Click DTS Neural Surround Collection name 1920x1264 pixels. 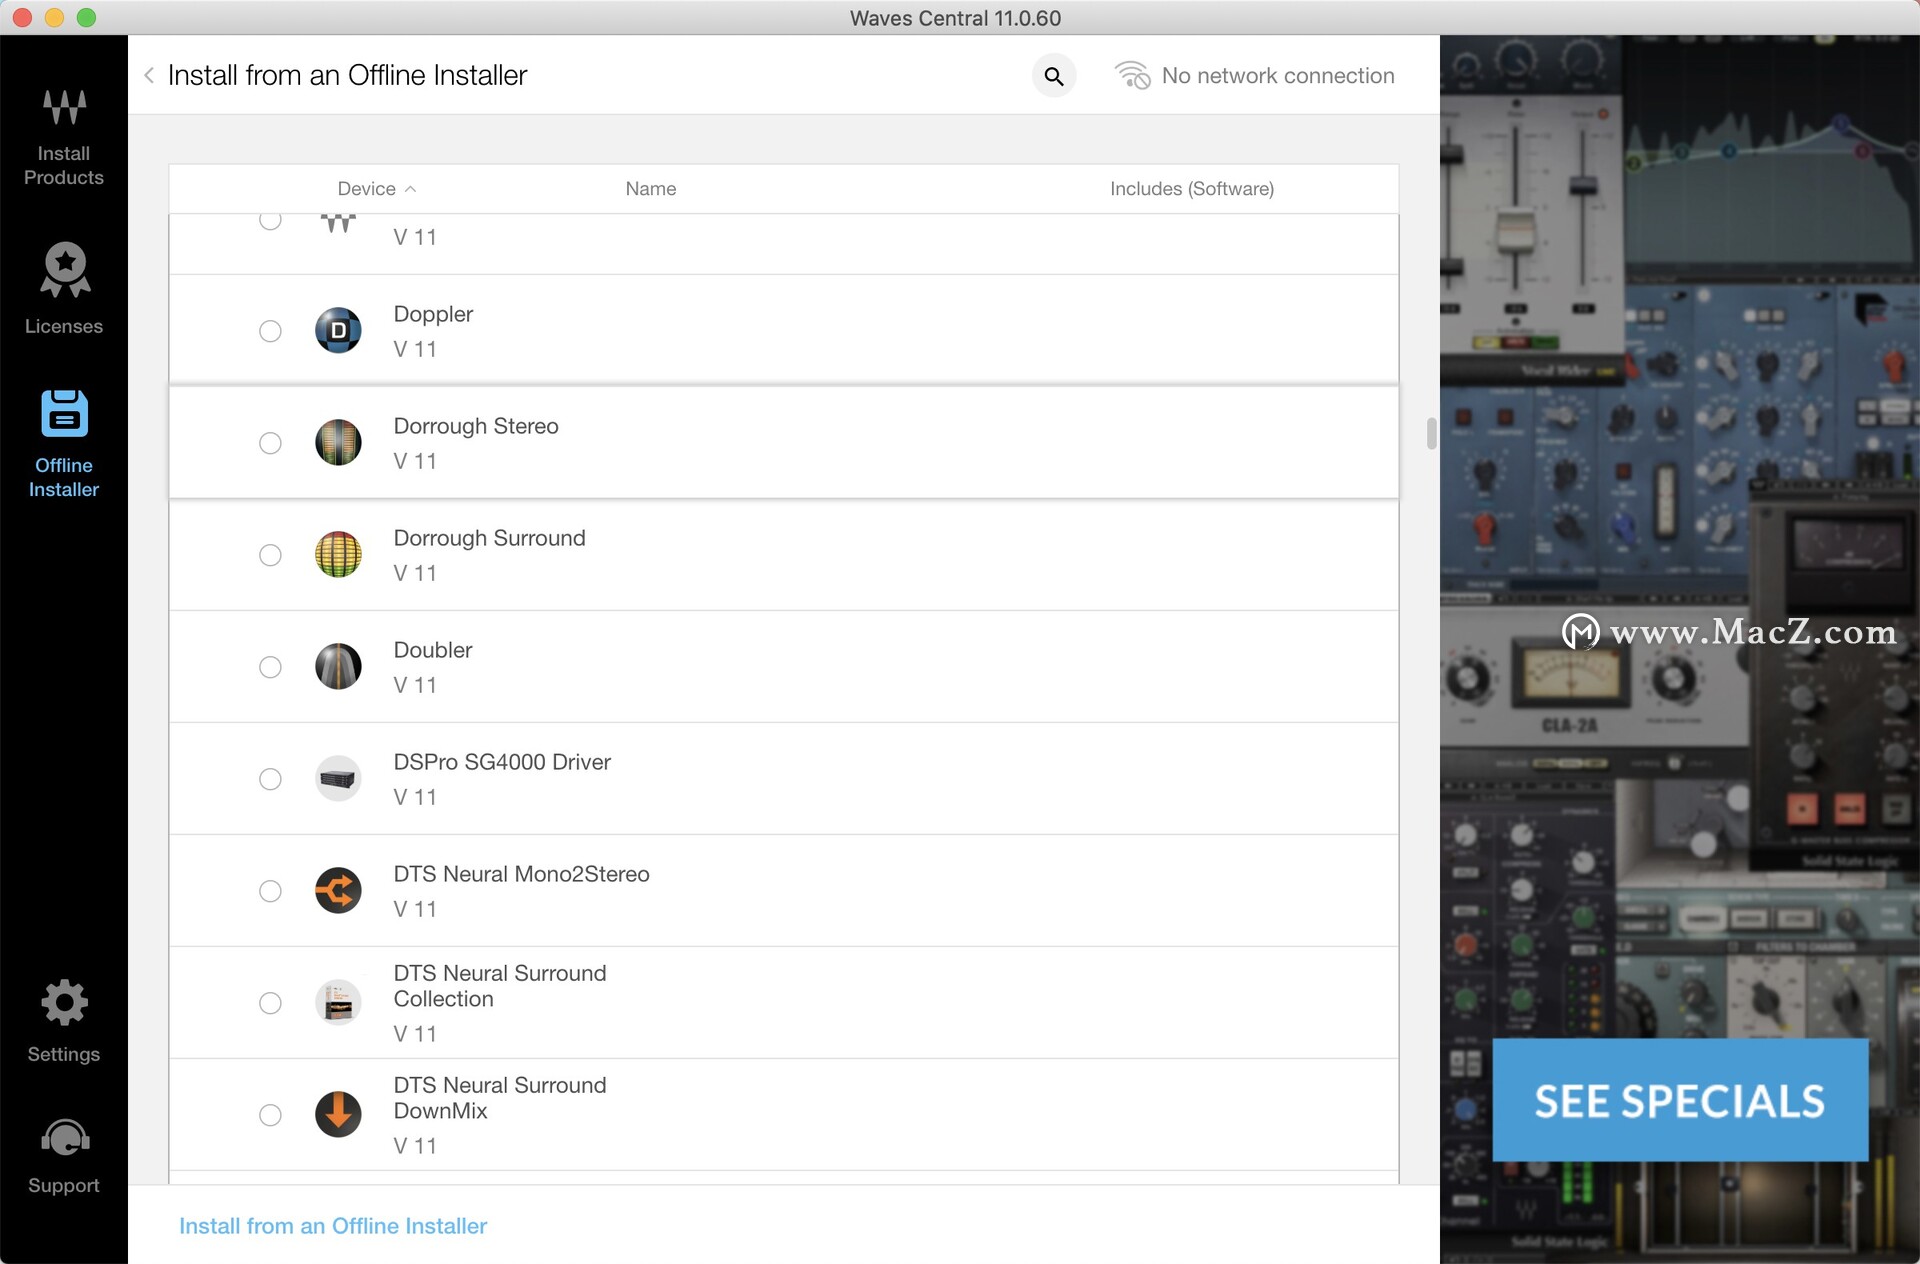[500, 986]
